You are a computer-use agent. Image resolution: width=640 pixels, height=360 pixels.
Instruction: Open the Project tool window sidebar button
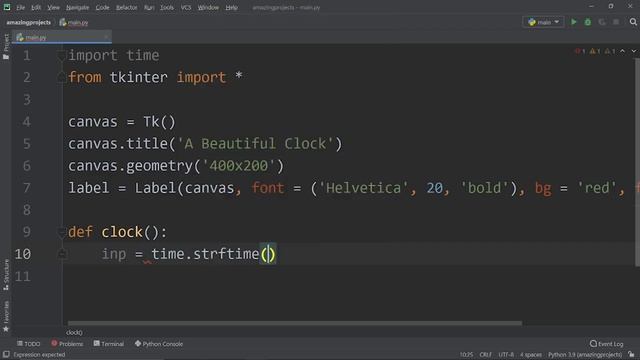click(6, 46)
